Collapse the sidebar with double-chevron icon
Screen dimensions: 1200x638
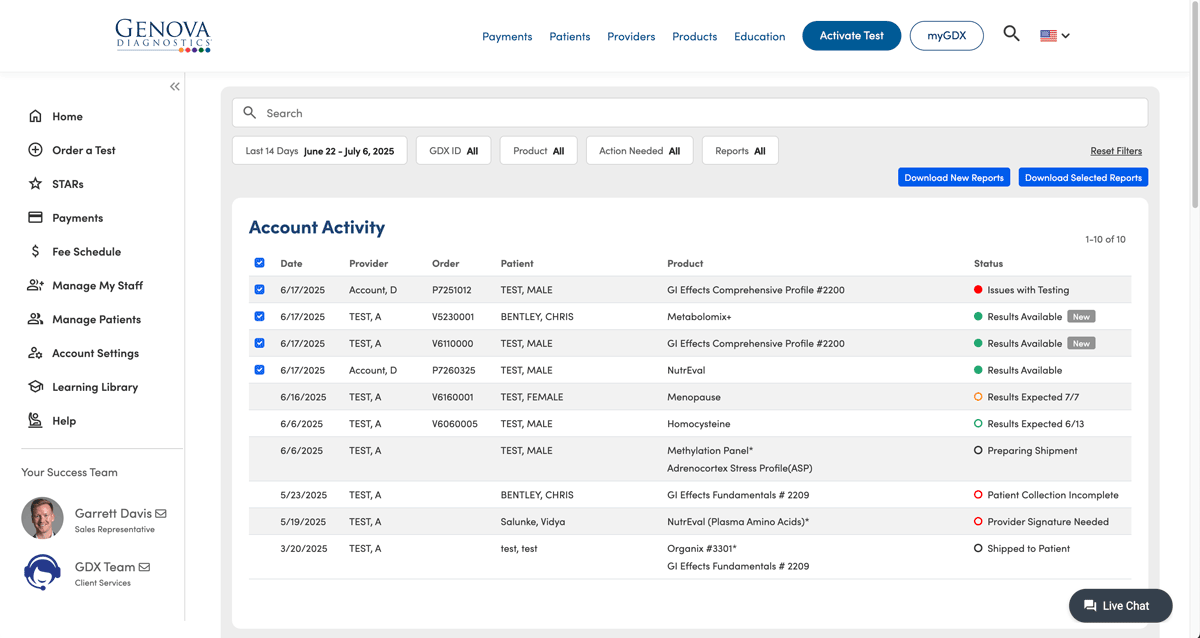175,87
